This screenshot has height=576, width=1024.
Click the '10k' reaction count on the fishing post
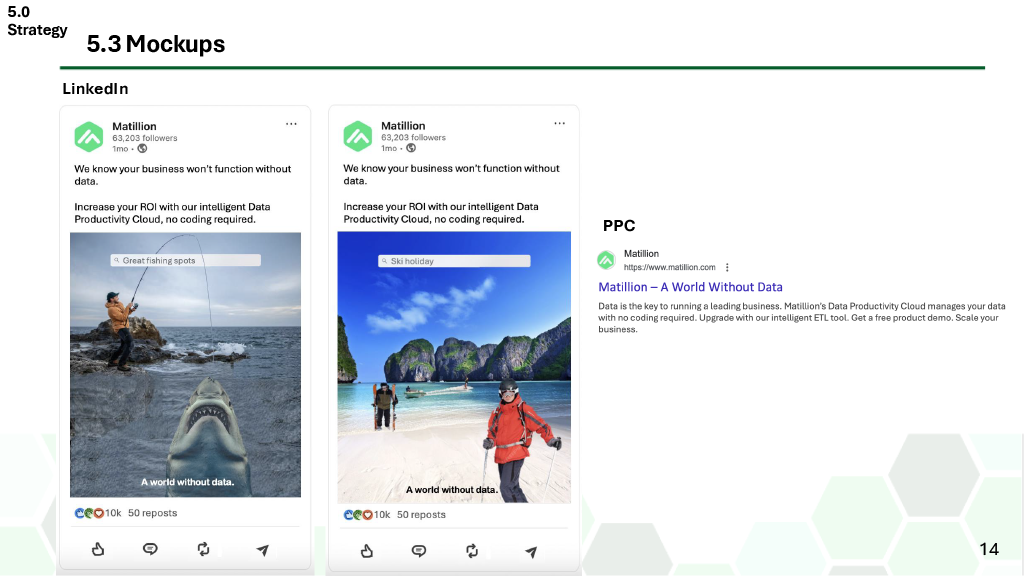point(113,513)
